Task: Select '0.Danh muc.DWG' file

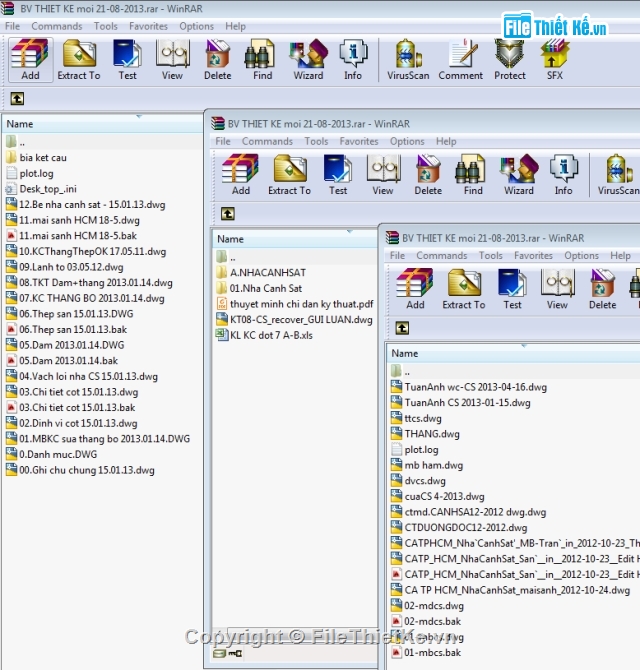Action: click(x=58, y=454)
